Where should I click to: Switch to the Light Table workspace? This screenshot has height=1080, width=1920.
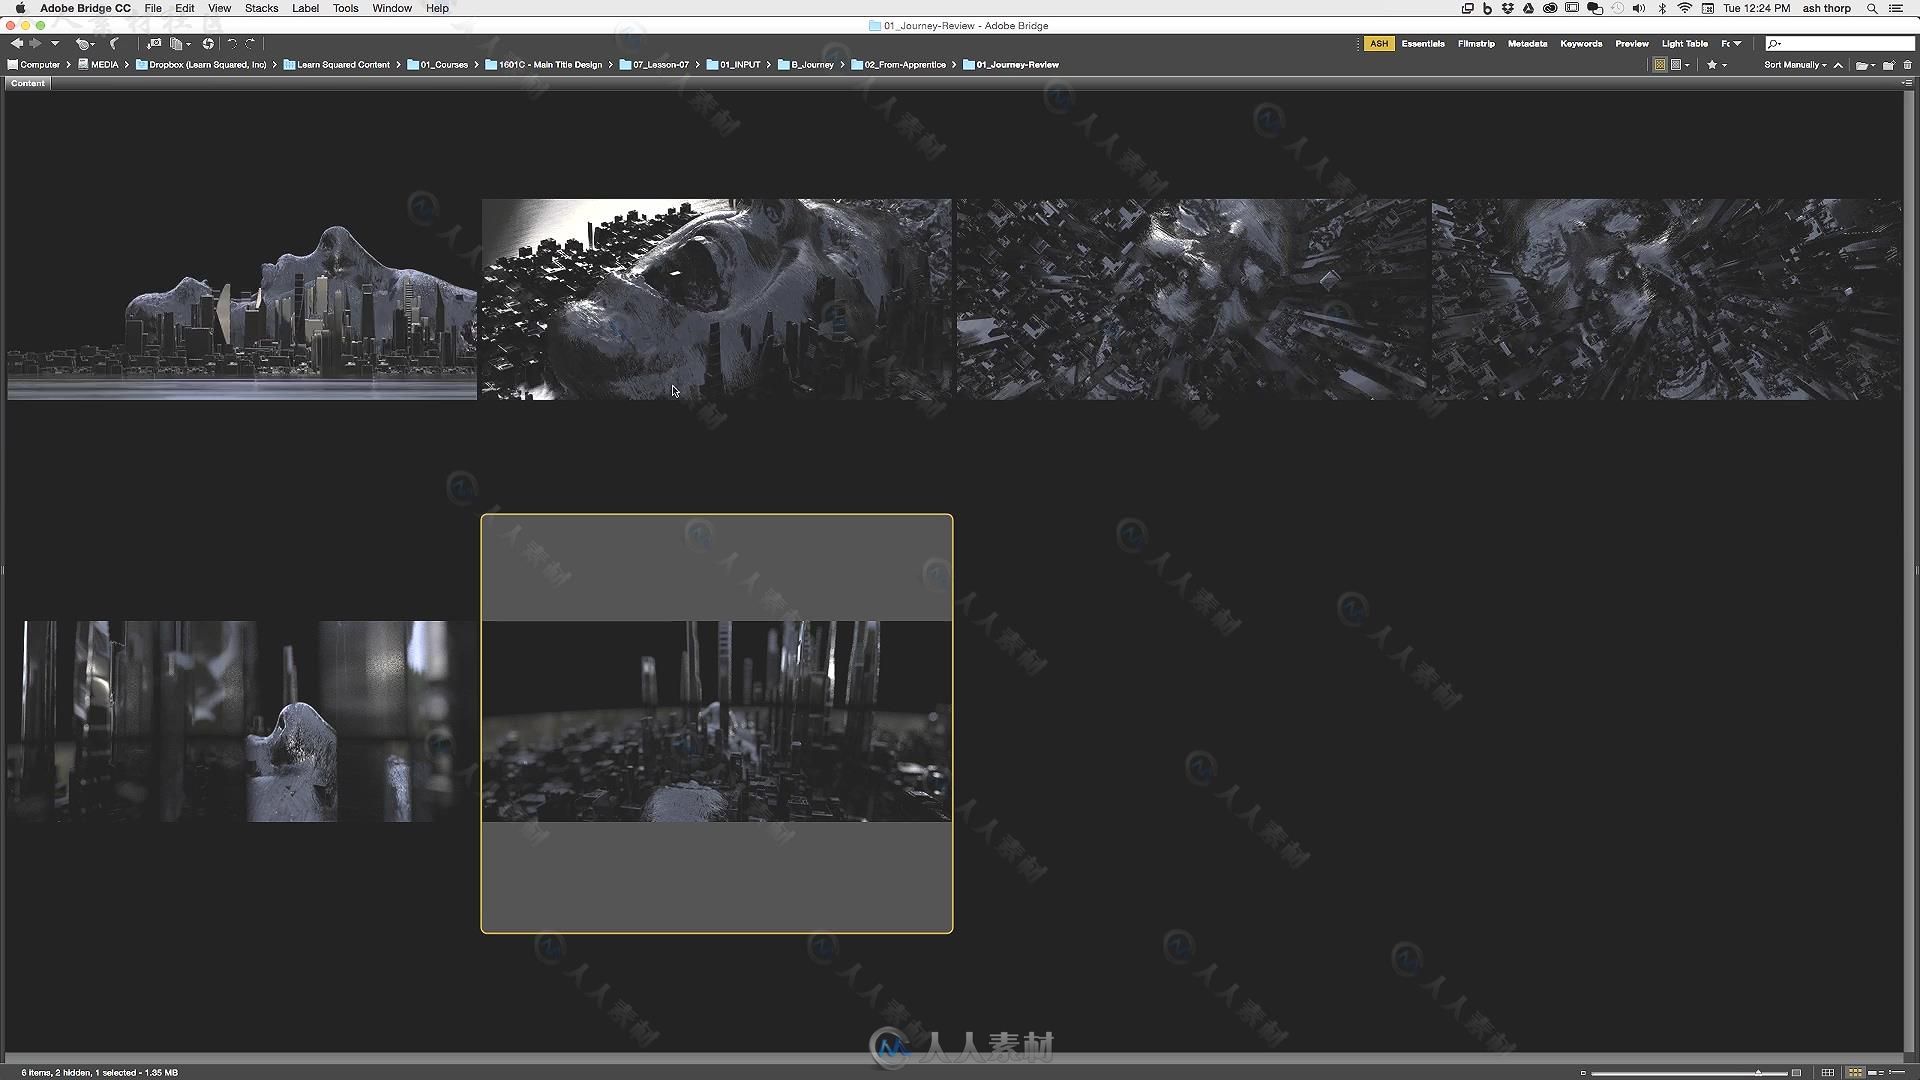(1684, 44)
